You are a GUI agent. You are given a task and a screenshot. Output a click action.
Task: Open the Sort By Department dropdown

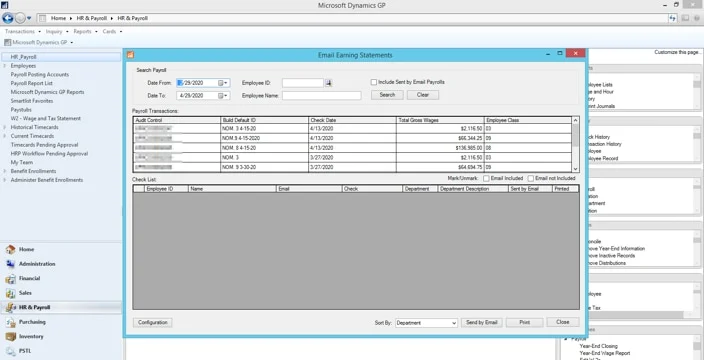(x=426, y=323)
